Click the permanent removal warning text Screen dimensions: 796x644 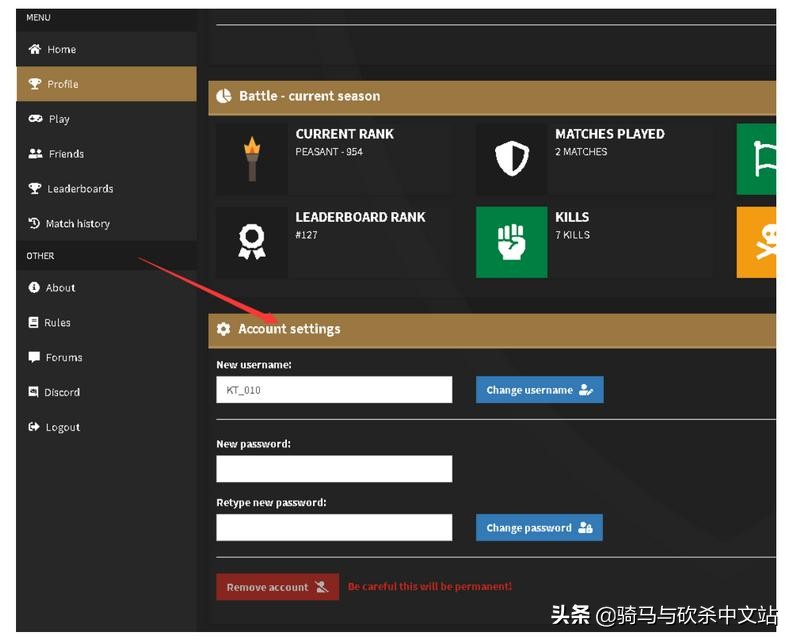(x=430, y=587)
